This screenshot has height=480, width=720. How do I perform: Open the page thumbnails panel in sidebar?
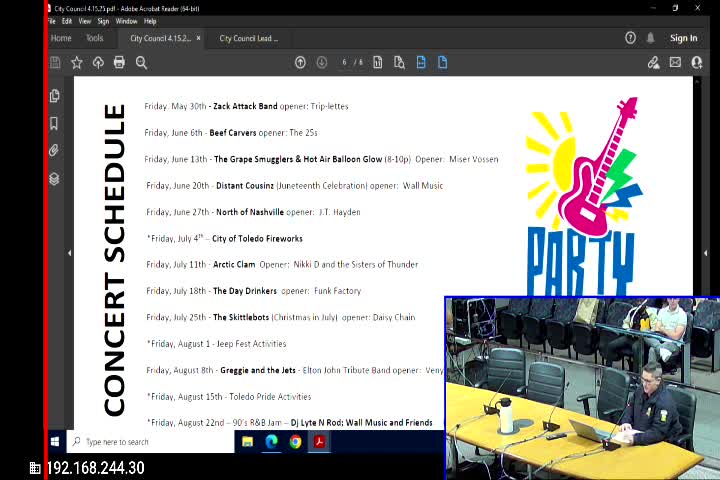(54, 96)
